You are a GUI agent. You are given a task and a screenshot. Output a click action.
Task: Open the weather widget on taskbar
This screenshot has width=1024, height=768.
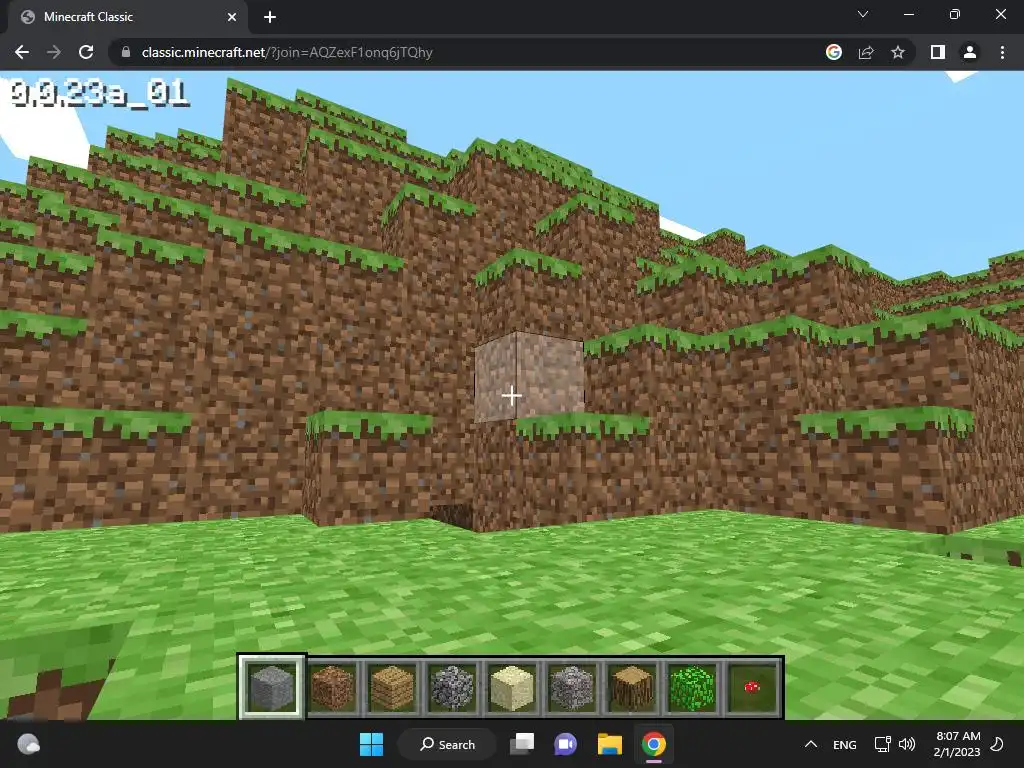[29, 744]
